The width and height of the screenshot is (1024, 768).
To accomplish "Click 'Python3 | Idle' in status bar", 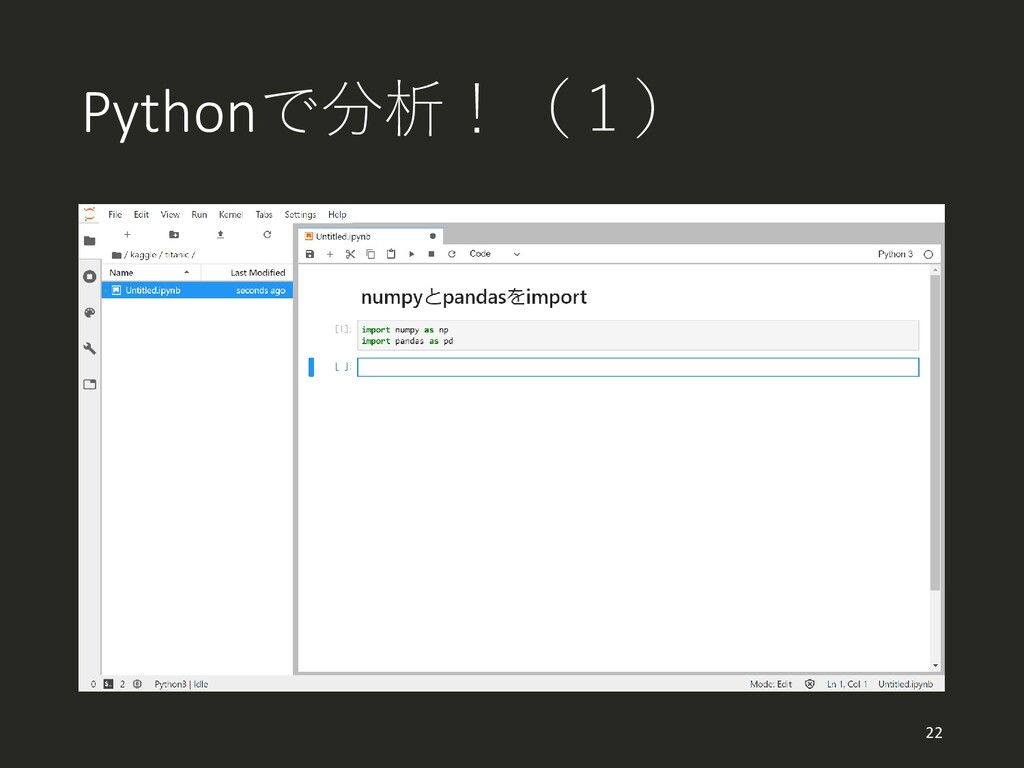I will (x=181, y=684).
